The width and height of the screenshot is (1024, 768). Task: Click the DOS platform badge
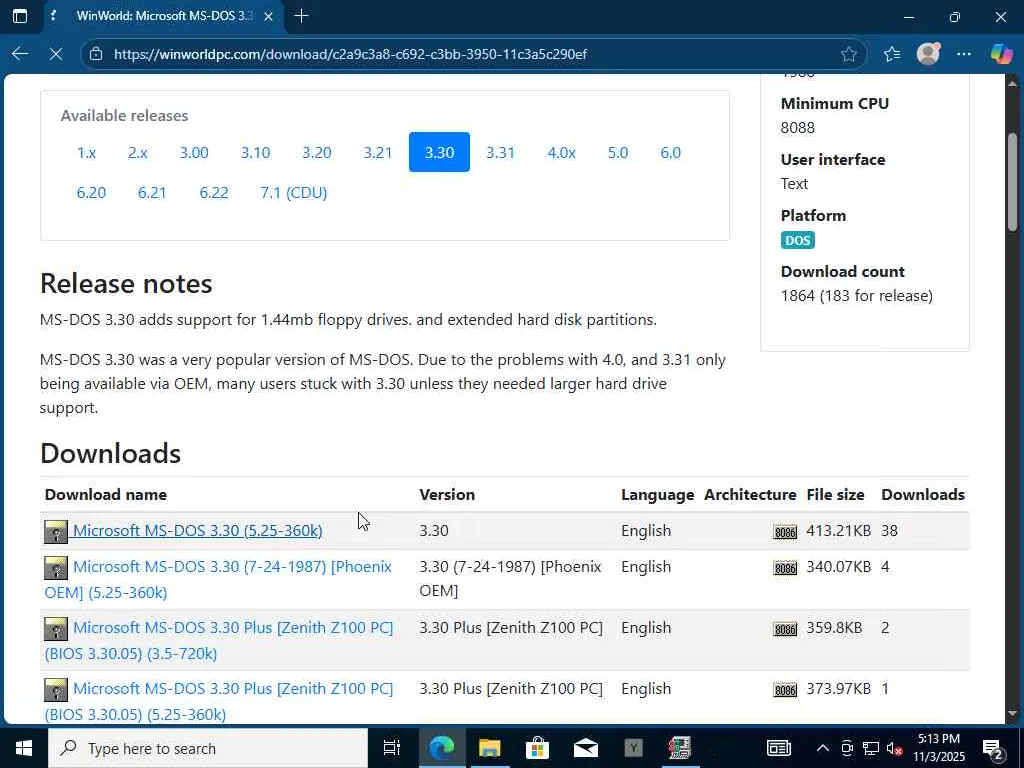click(x=797, y=240)
